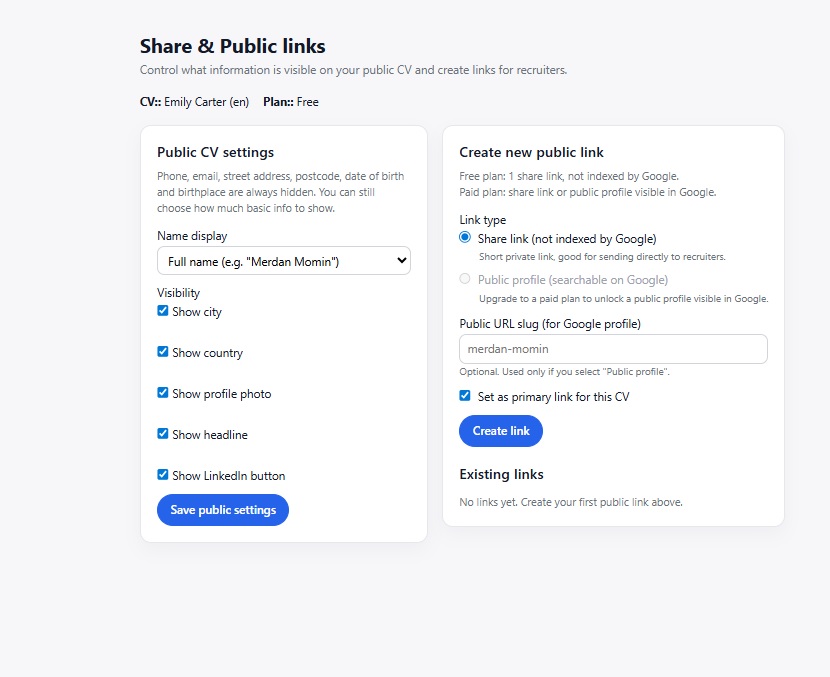The image size is (830, 677).
Task: Click the Plan: Free label
Action: click(291, 102)
